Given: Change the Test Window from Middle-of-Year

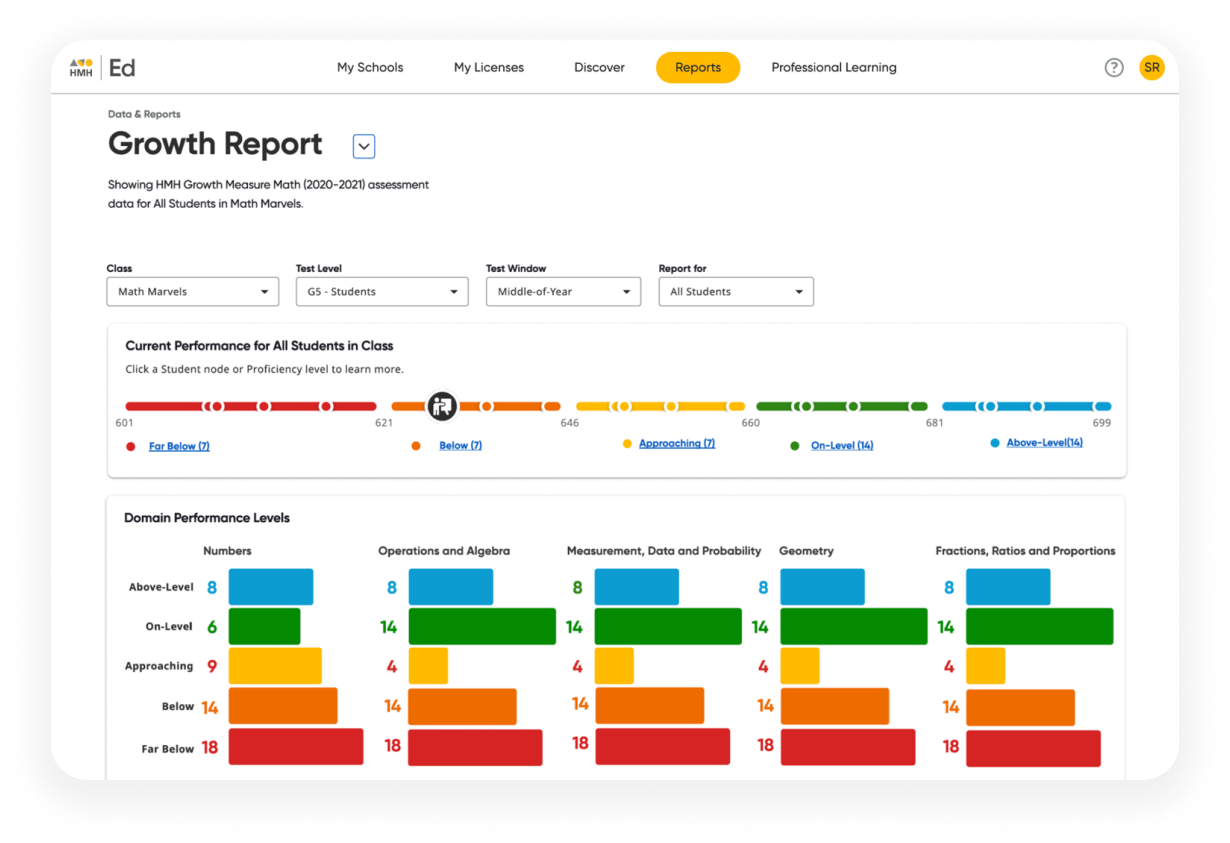Looking at the screenshot, I should tap(562, 291).
